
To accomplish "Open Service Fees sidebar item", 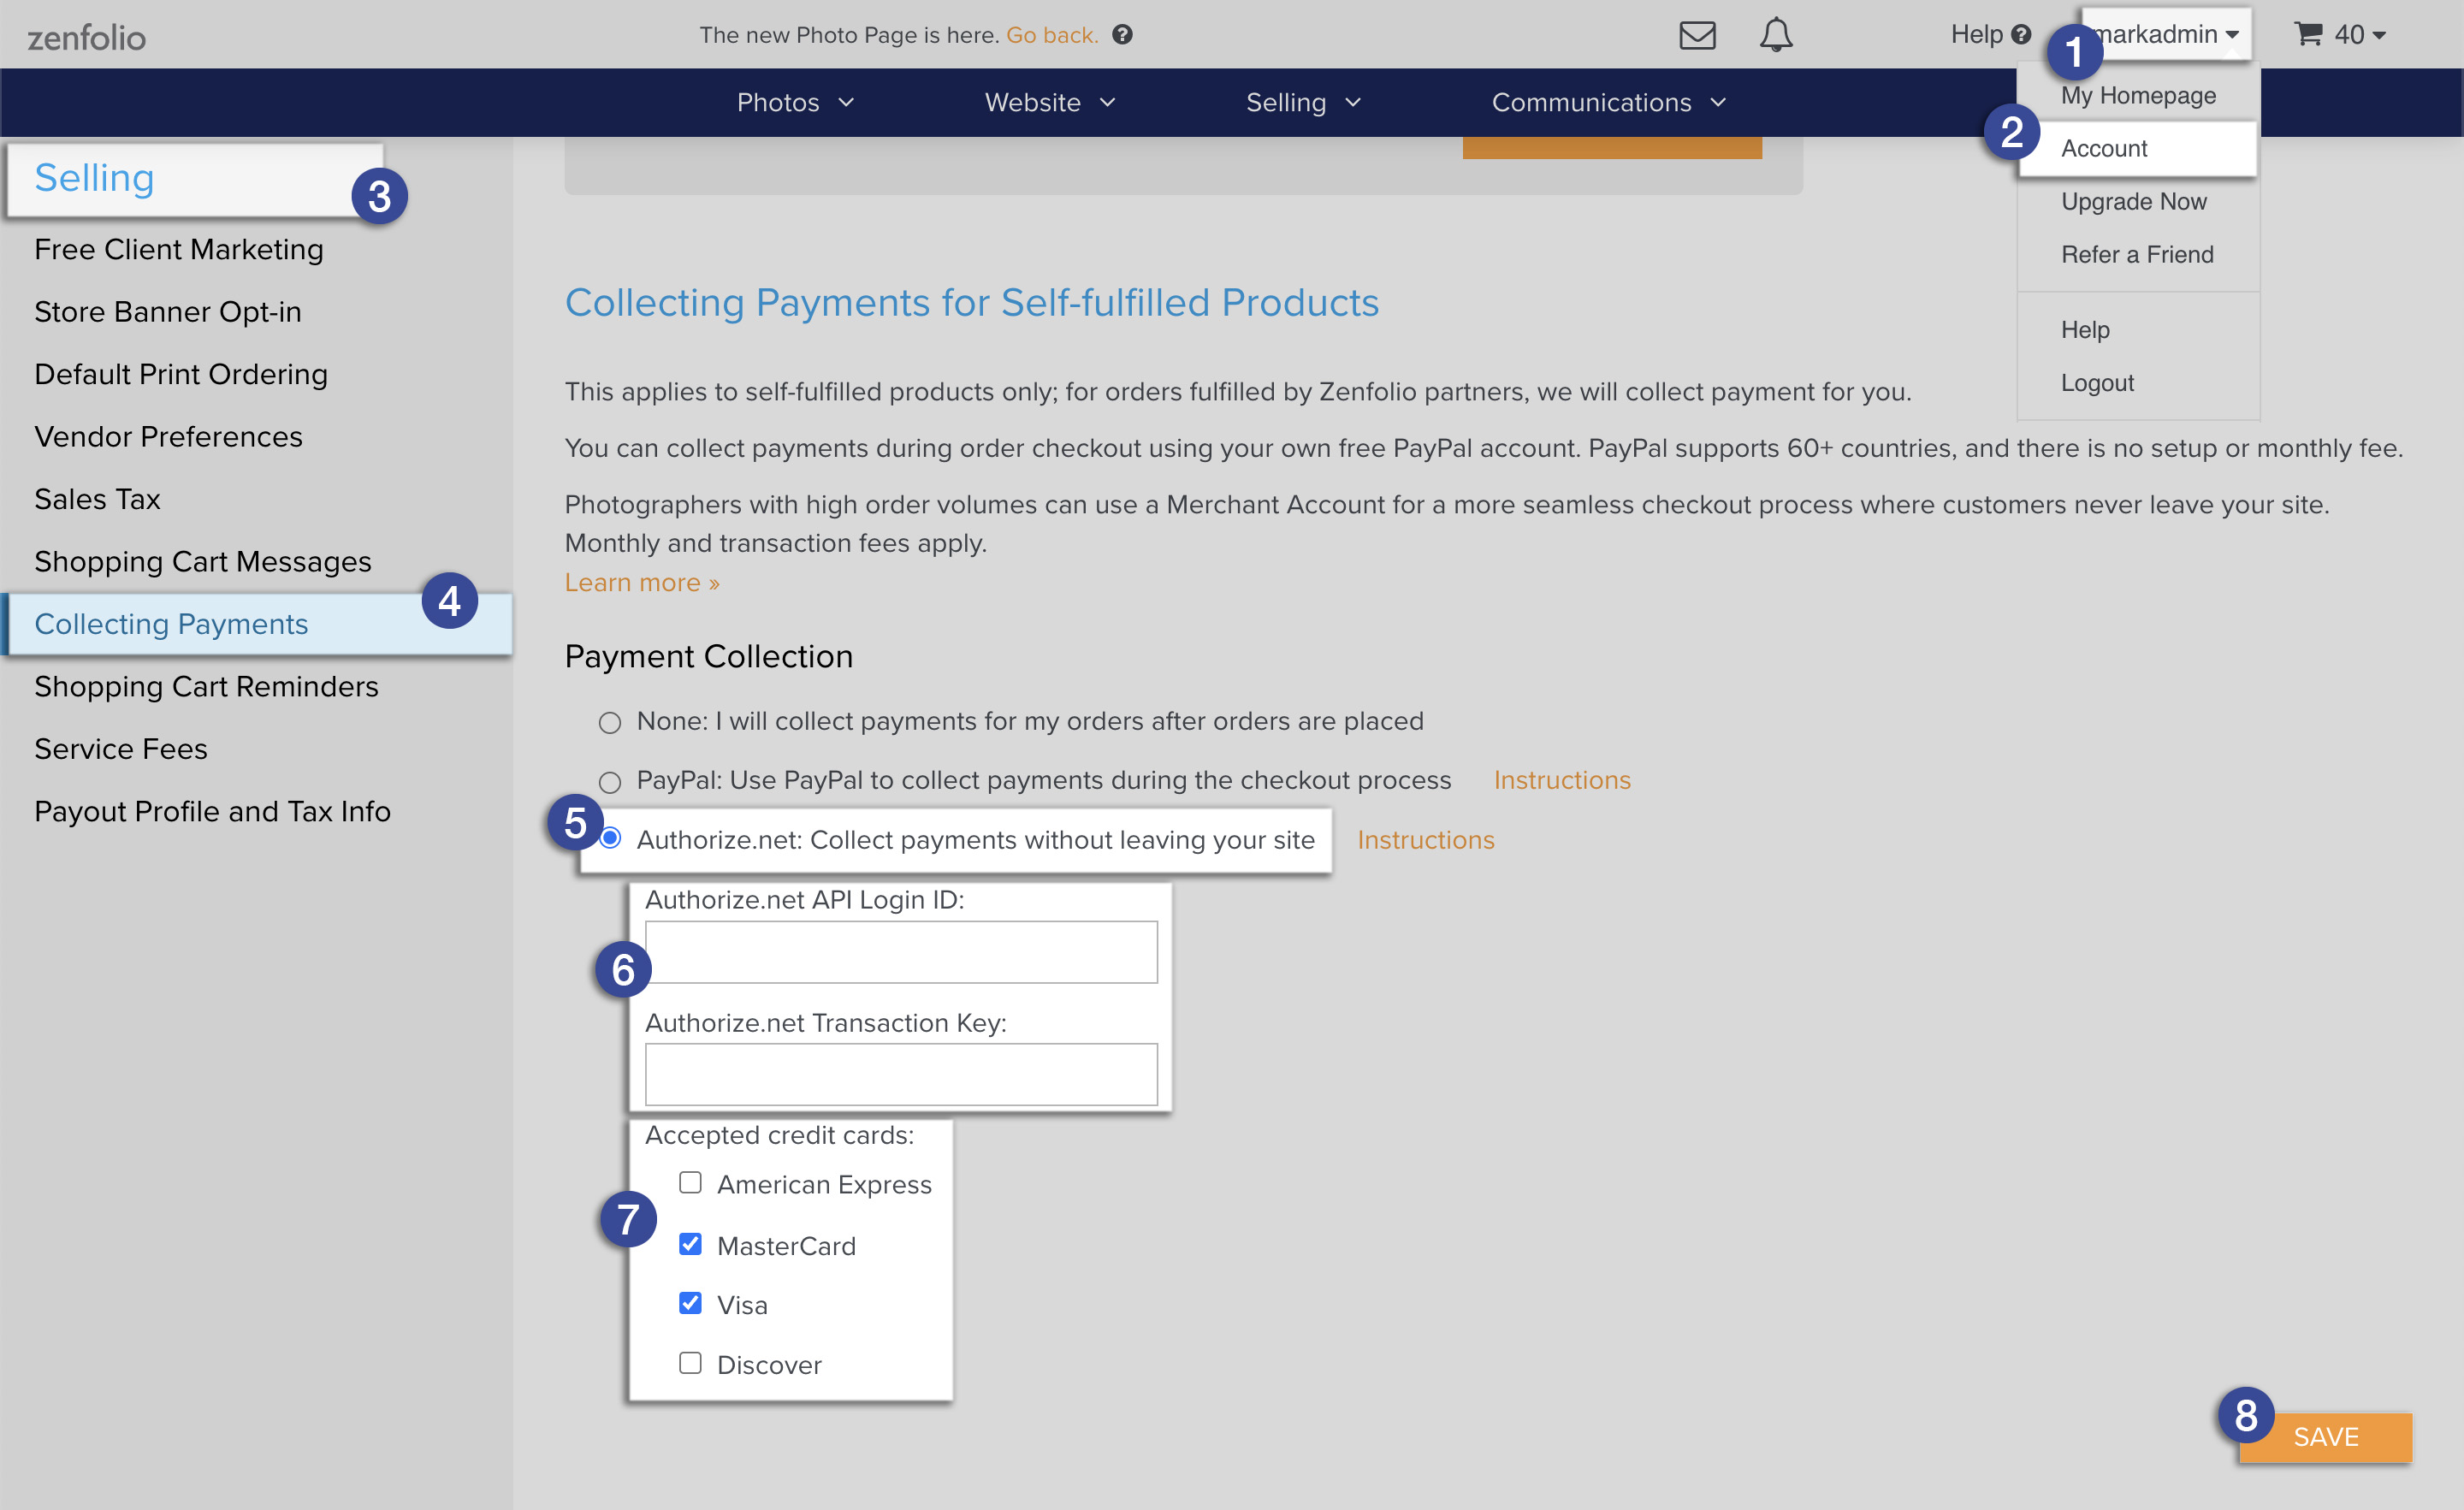I will 121,748.
